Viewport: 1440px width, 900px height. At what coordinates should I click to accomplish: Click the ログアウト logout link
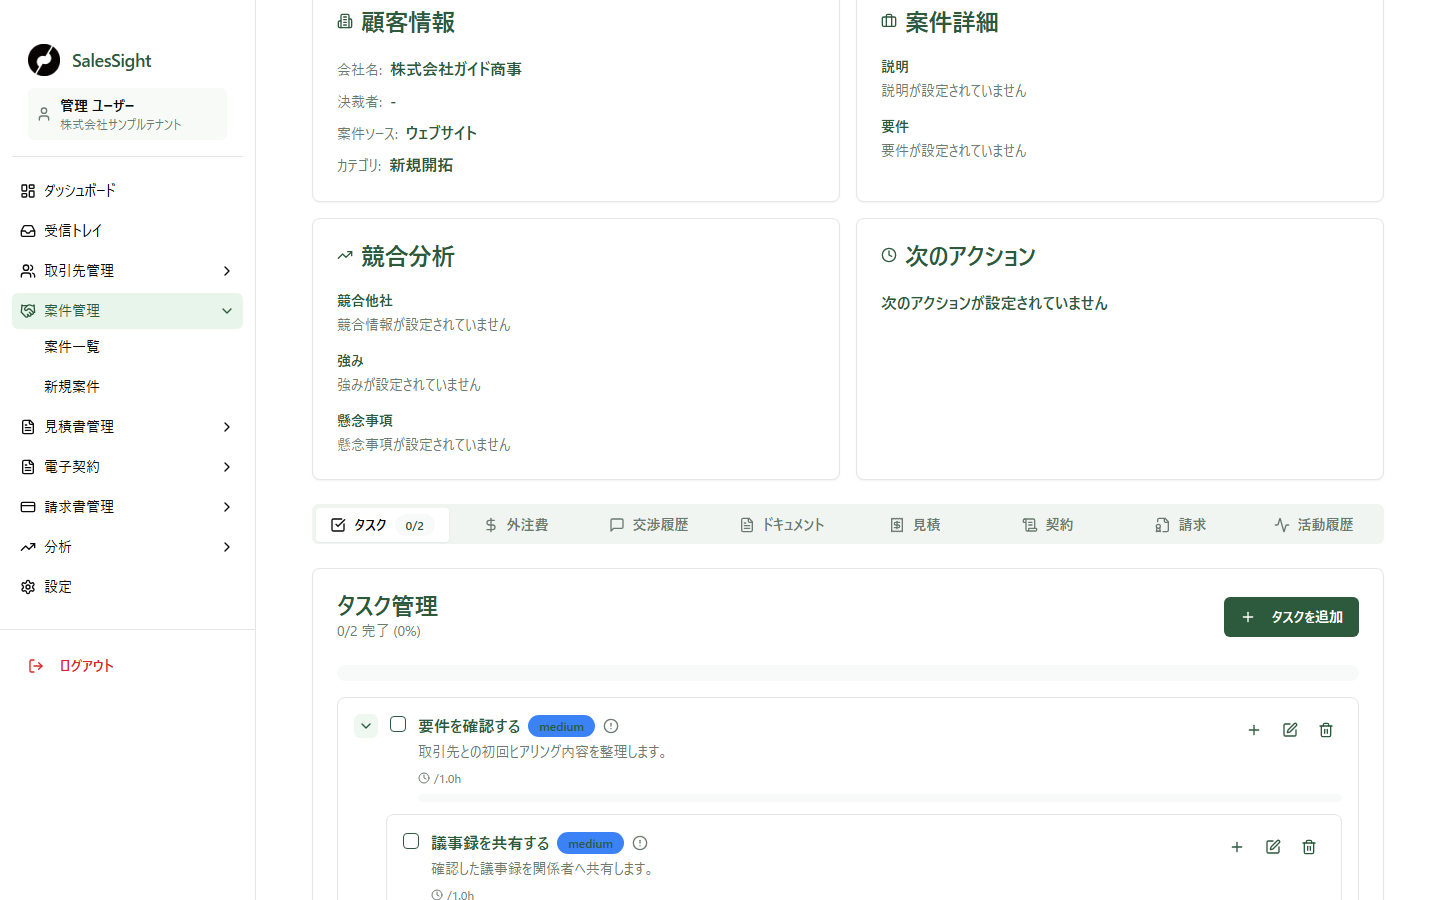pyautogui.click(x=71, y=666)
